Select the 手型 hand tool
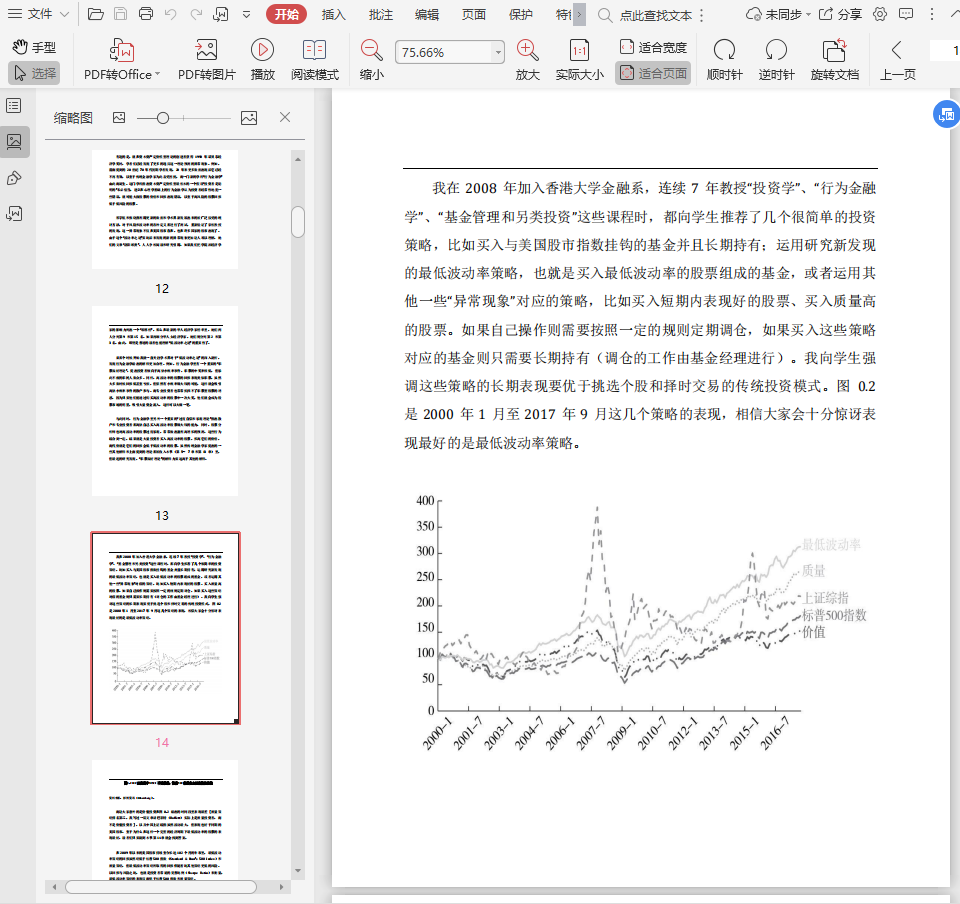The image size is (960, 904). pos(34,47)
